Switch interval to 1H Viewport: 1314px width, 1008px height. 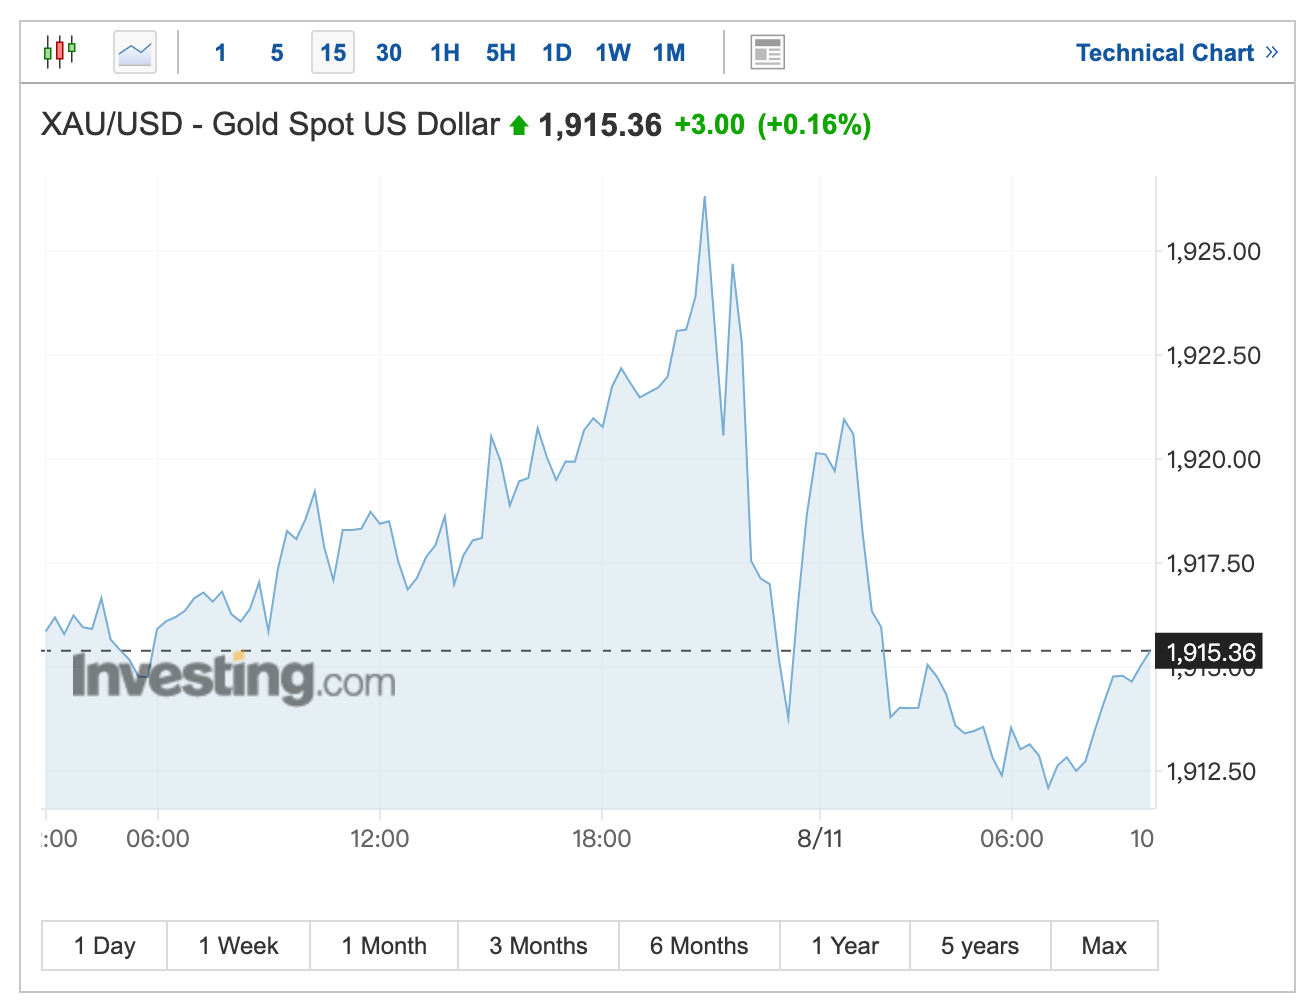(x=445, y=53)
